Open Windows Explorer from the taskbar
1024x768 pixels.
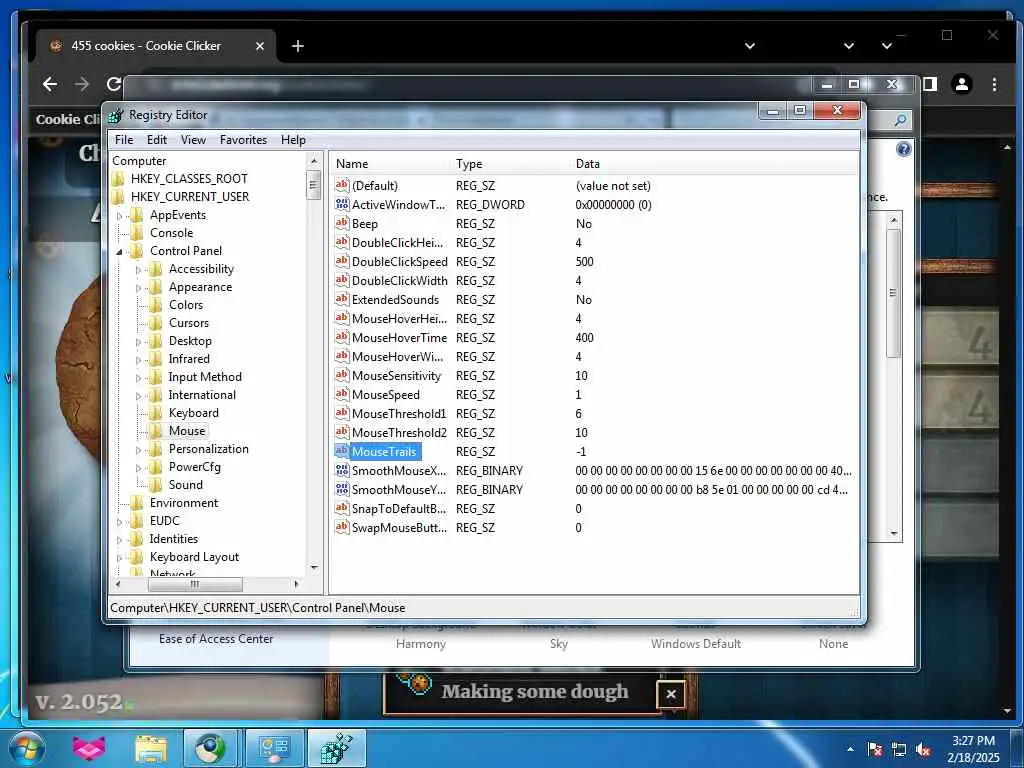tap(151, 748)
